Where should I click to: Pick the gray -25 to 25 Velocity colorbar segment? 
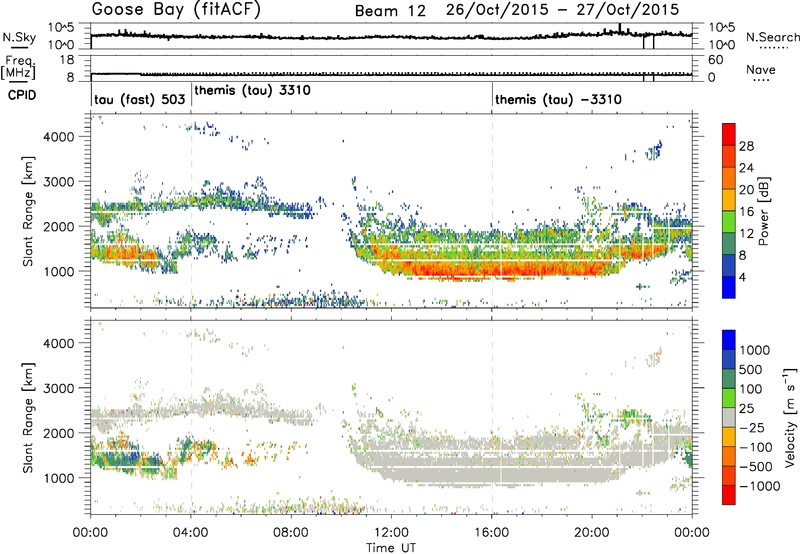pos(729,418)
